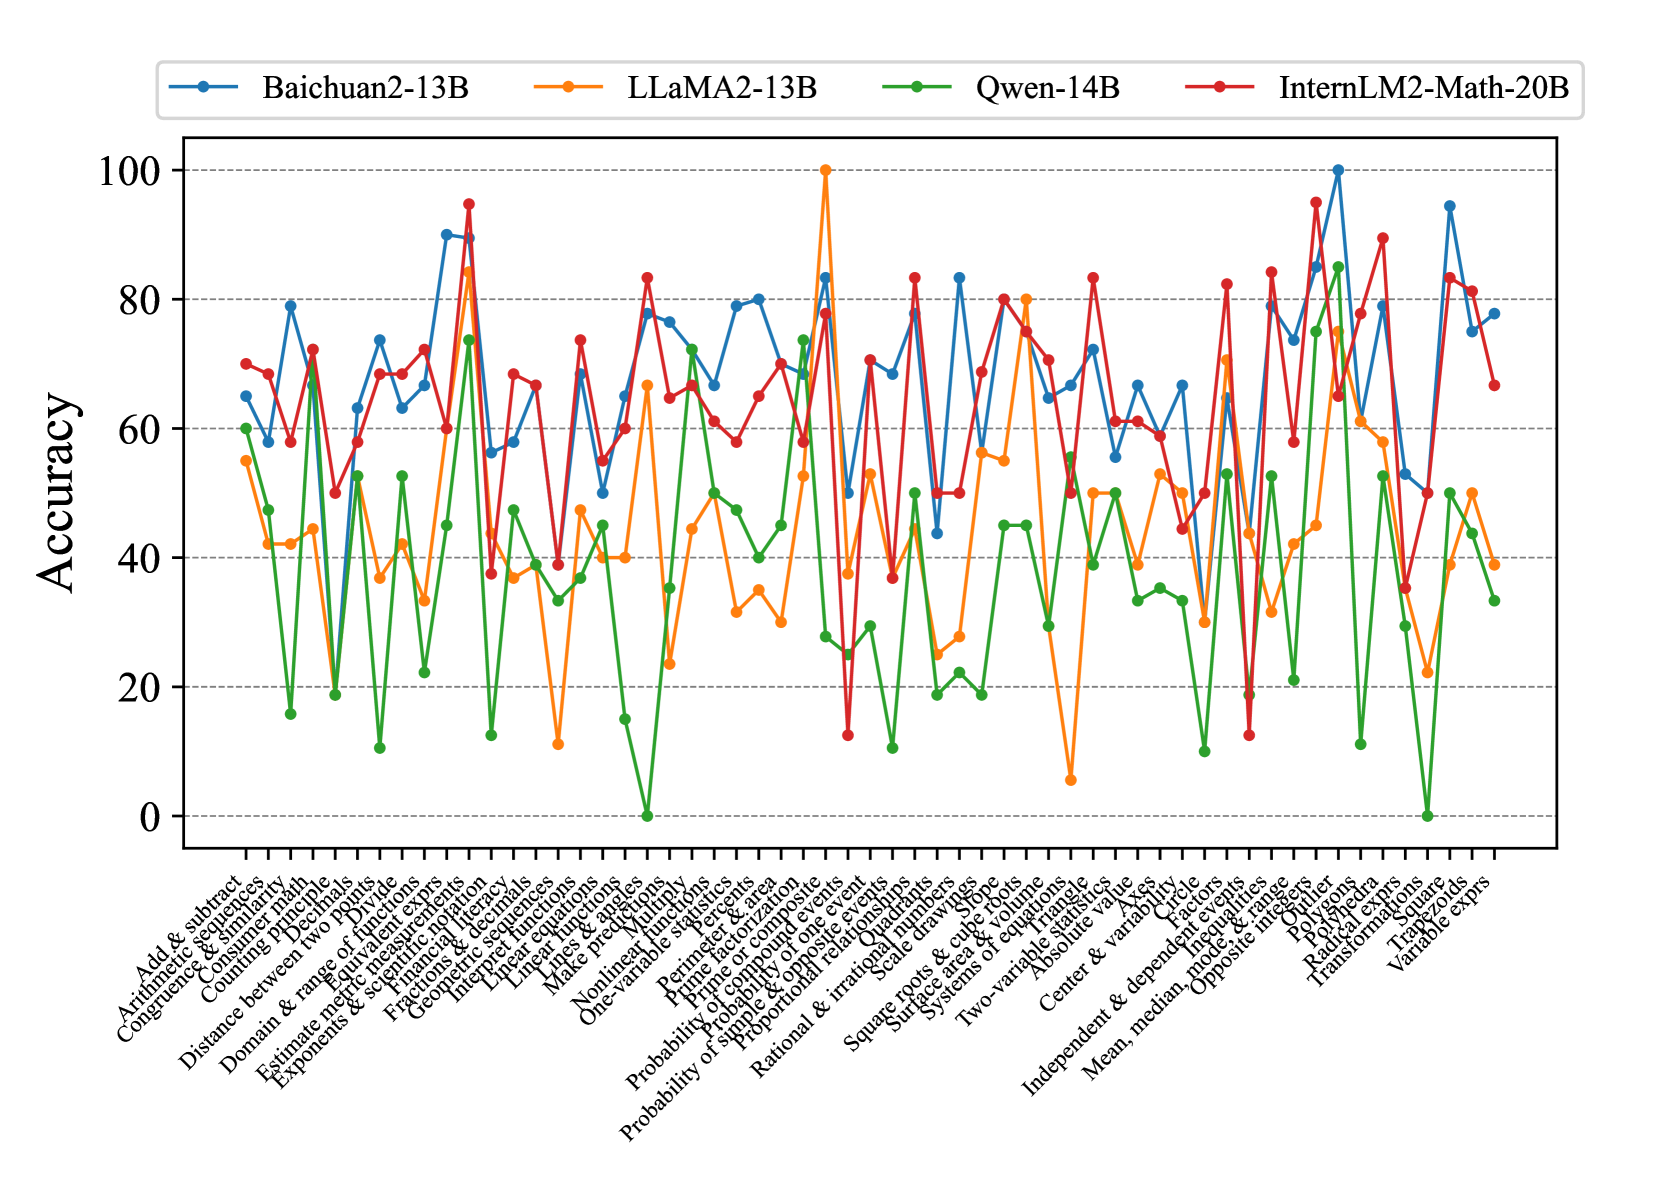Viewport: 1661px width, 1186px height.
Task: Select the InternLM2-Math-20B legend text label
Action: pos(1423,88)
